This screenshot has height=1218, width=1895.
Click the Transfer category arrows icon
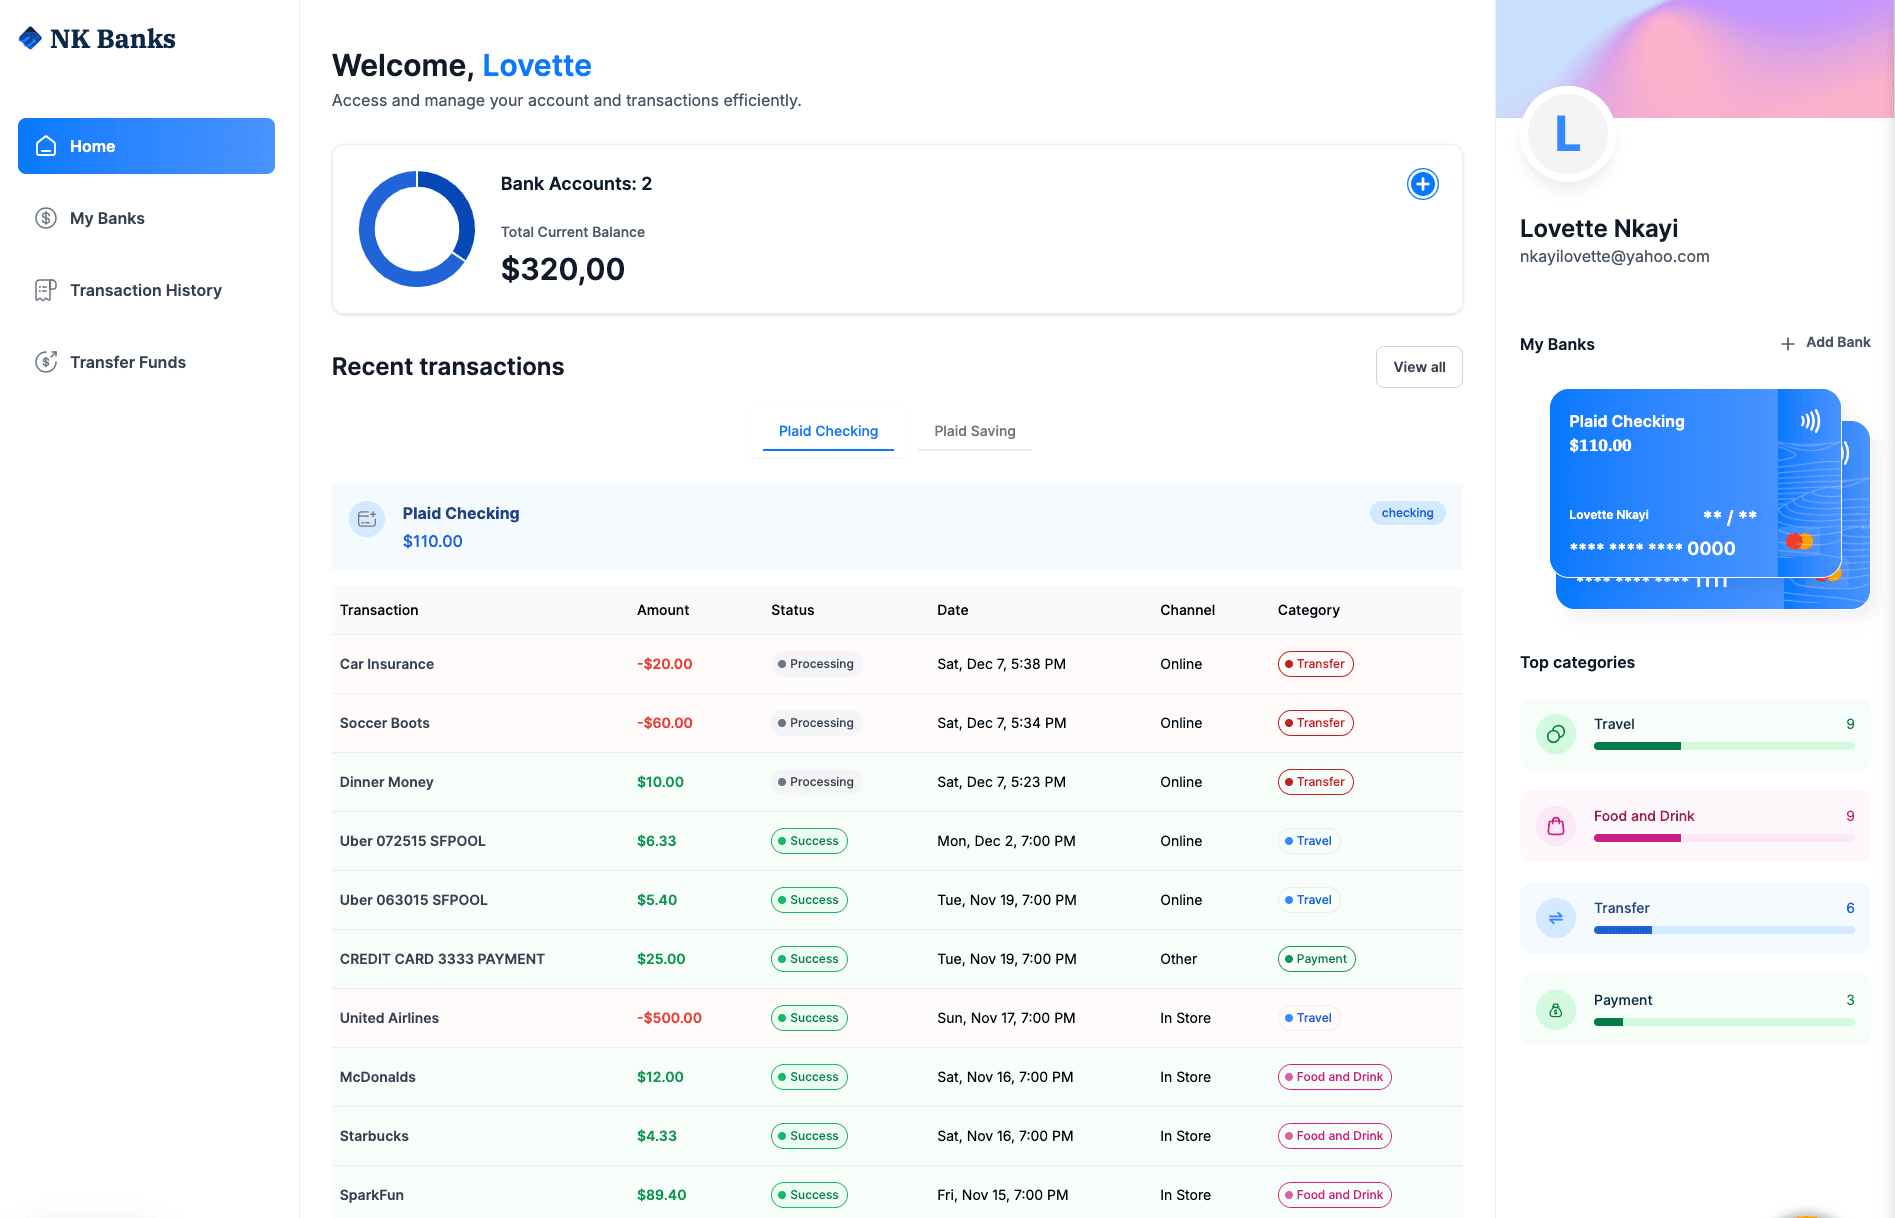tap(1555, 918)
